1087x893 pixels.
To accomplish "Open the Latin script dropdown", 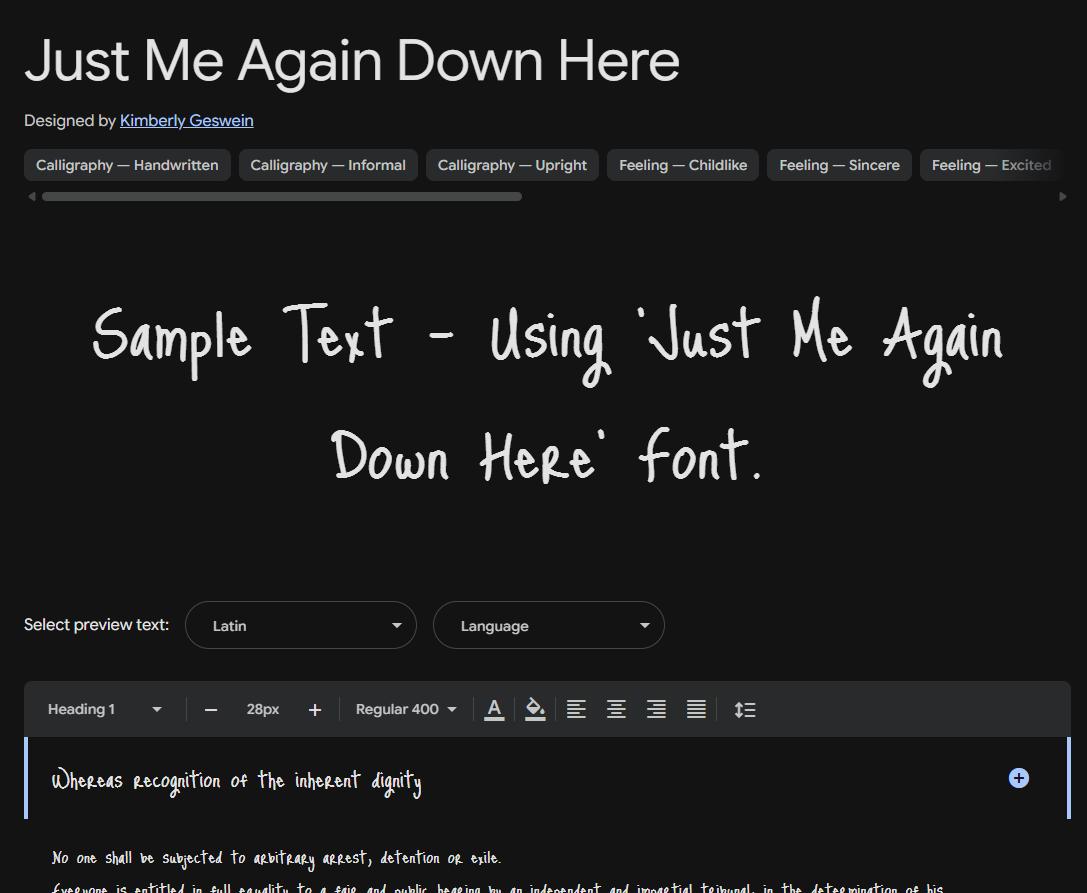I will 301,625.
